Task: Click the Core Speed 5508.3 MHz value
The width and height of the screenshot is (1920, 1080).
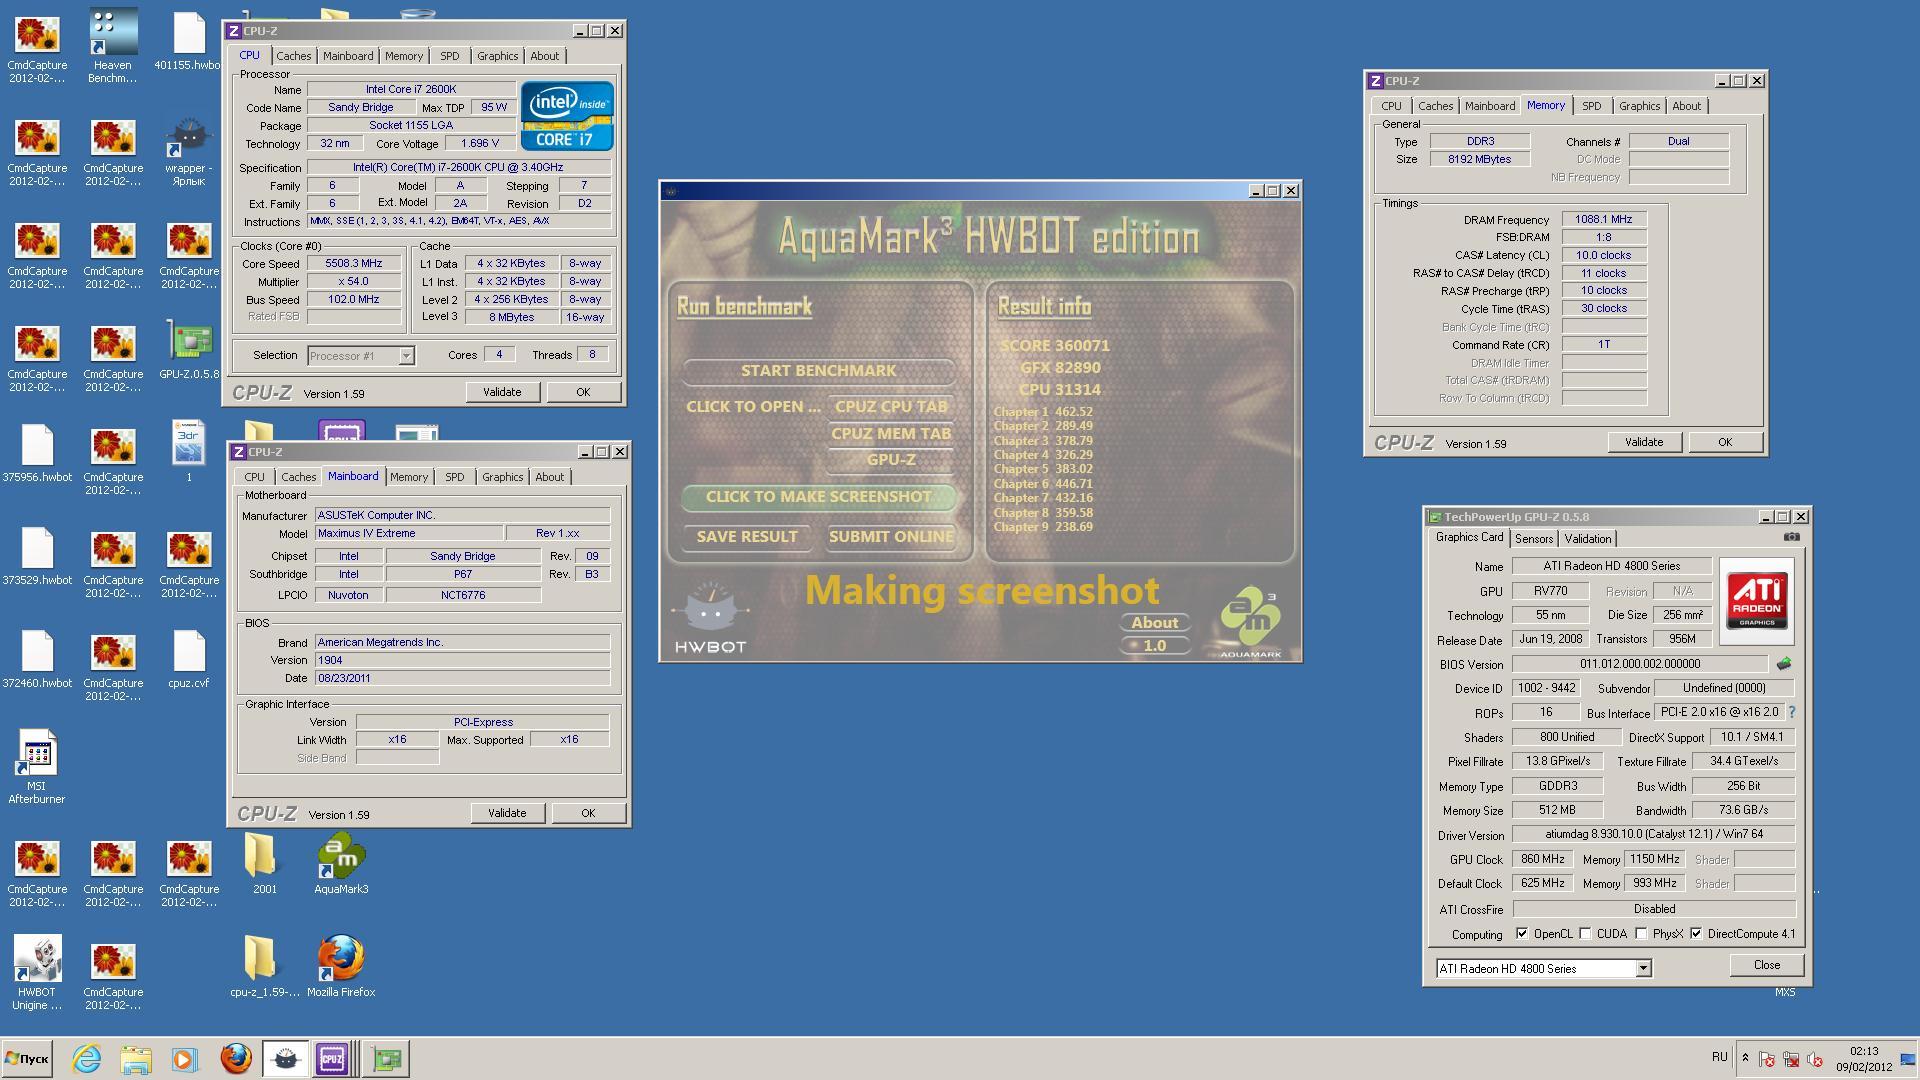Action: tap(354, 264)
